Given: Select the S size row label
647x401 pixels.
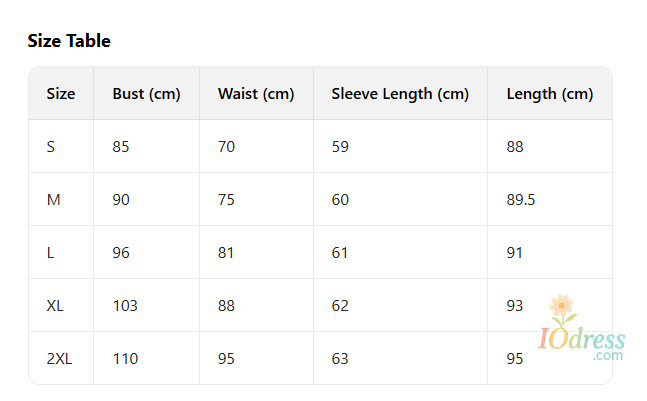Looking at the screenshot, I should pyautogui.click(x=51, y=147).
